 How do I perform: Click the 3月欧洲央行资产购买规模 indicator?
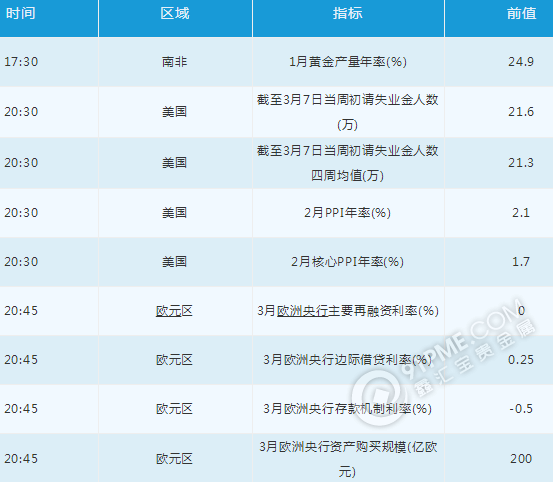pos(348,459)
